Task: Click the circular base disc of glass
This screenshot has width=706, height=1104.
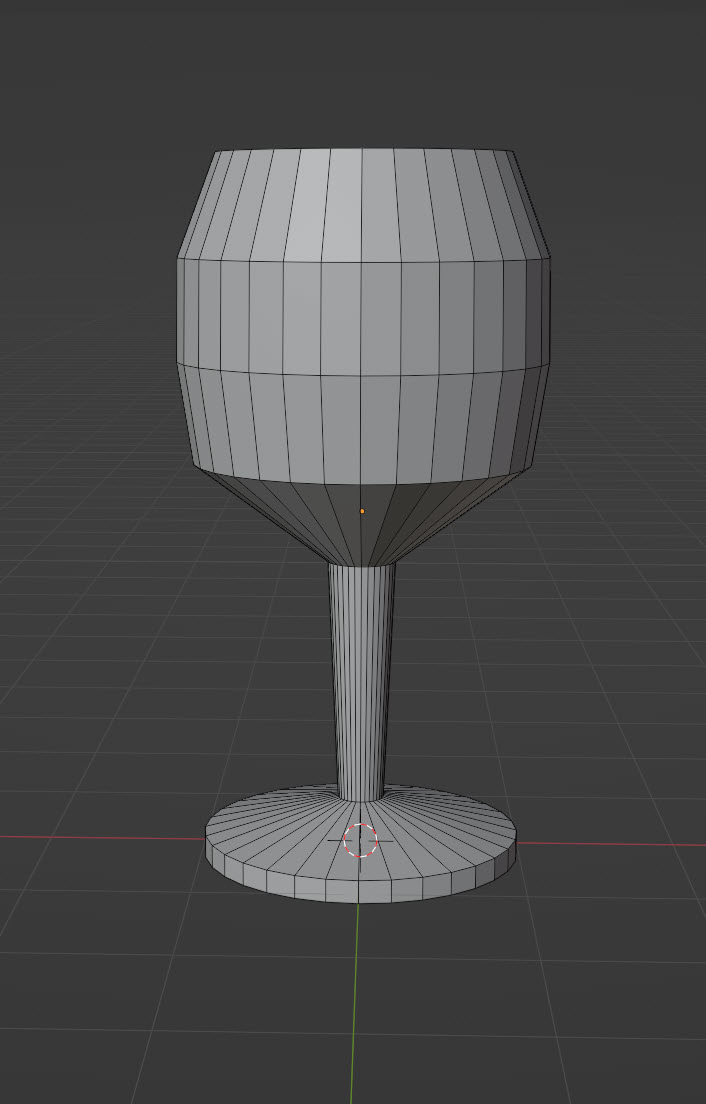Action: (360, 845)
